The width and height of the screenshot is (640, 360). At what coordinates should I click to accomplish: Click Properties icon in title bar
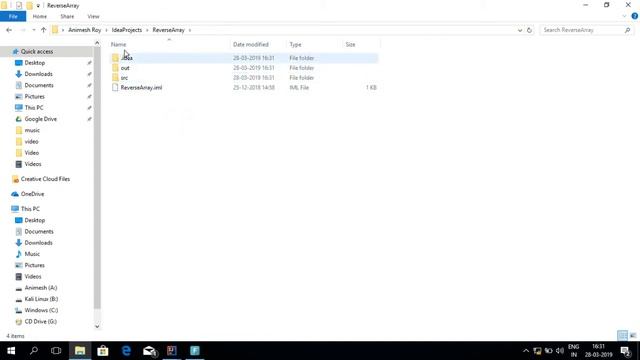click(x=19, y=6)
